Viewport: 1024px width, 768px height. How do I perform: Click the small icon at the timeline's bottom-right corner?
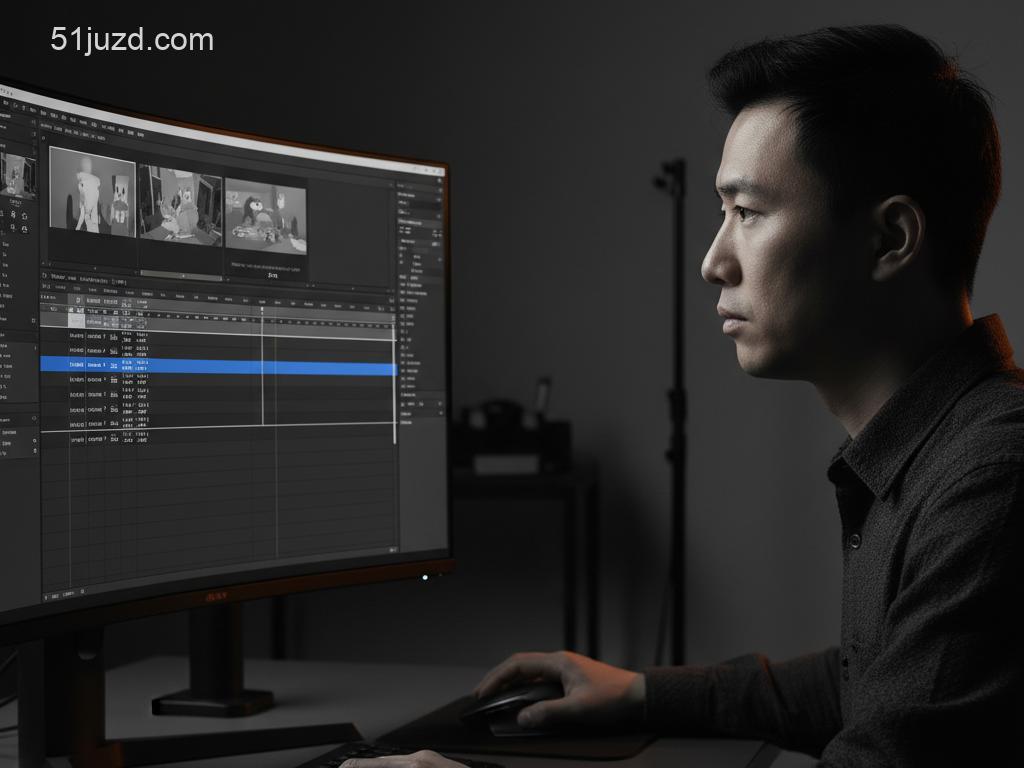point(394,549)
